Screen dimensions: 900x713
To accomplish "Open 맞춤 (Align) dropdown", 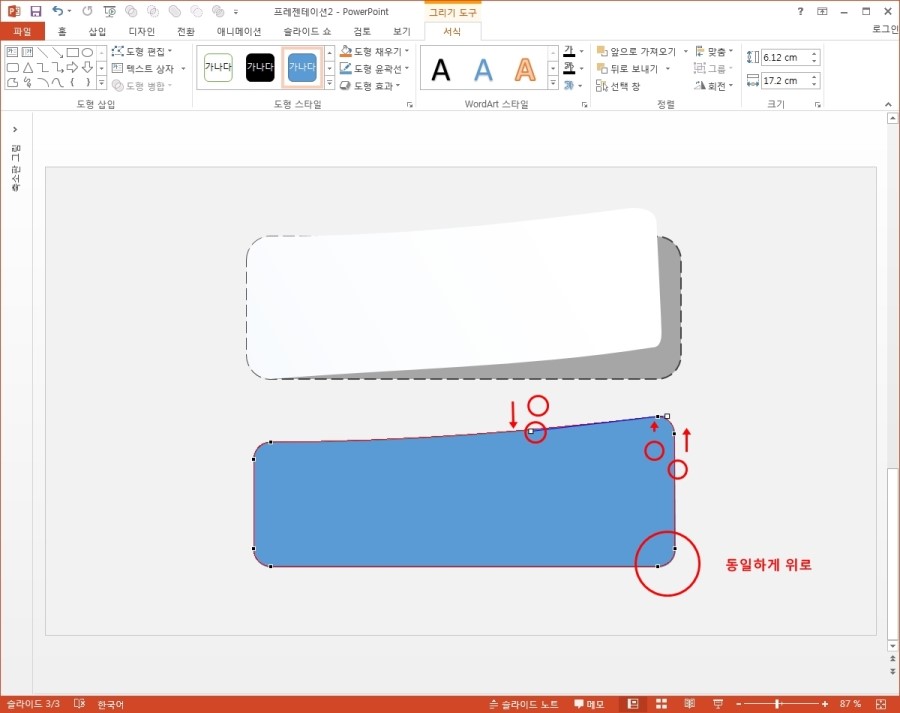I will pos(714,52).
